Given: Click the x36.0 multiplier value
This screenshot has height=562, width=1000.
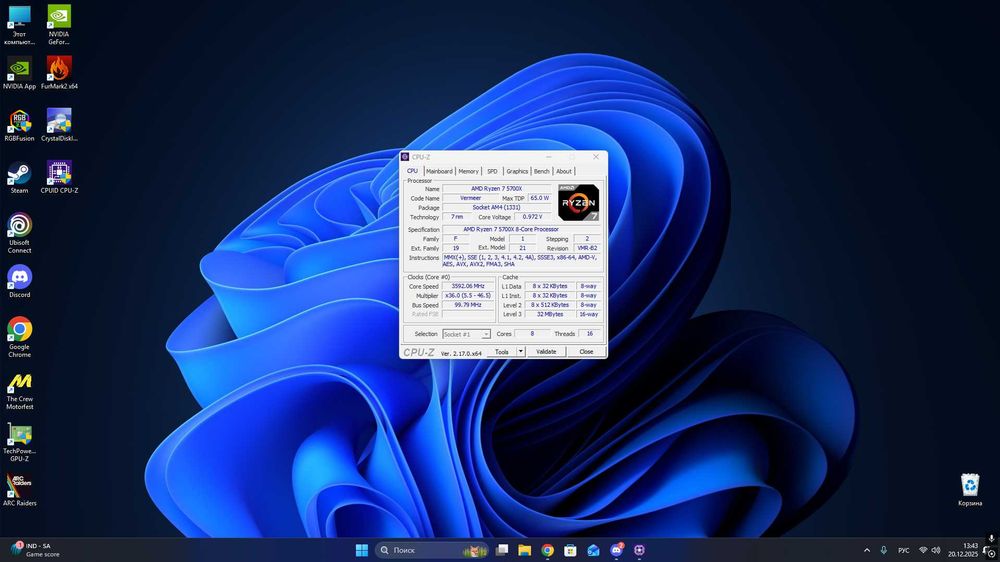Looking at the screenshot, I should (x=468, y=296).
